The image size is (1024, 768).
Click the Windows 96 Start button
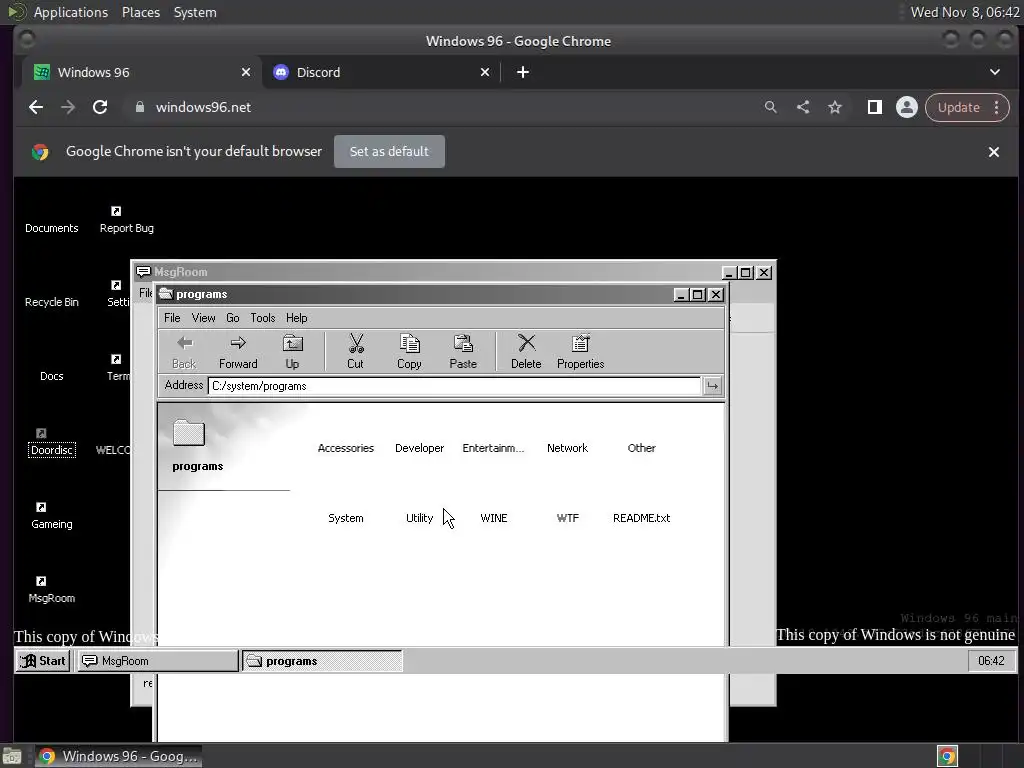(x=42, y=661)
